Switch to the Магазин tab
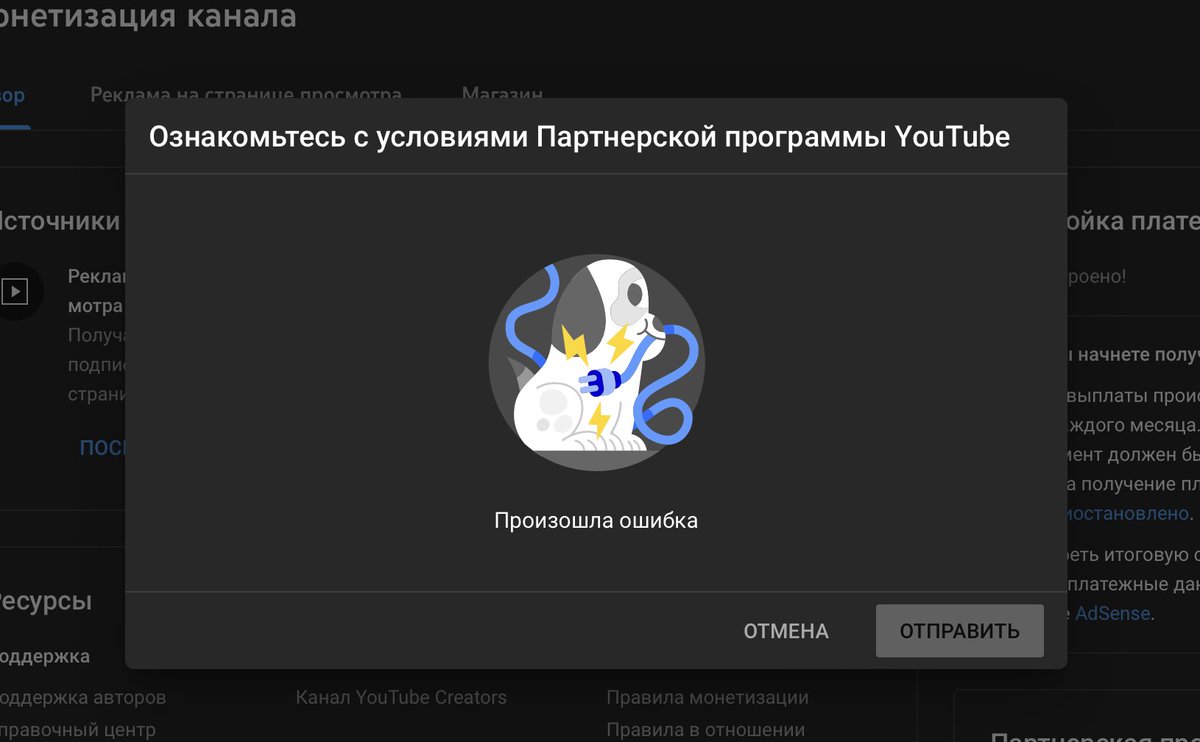This screenshot has width=1200, height=742. (502, 94)
